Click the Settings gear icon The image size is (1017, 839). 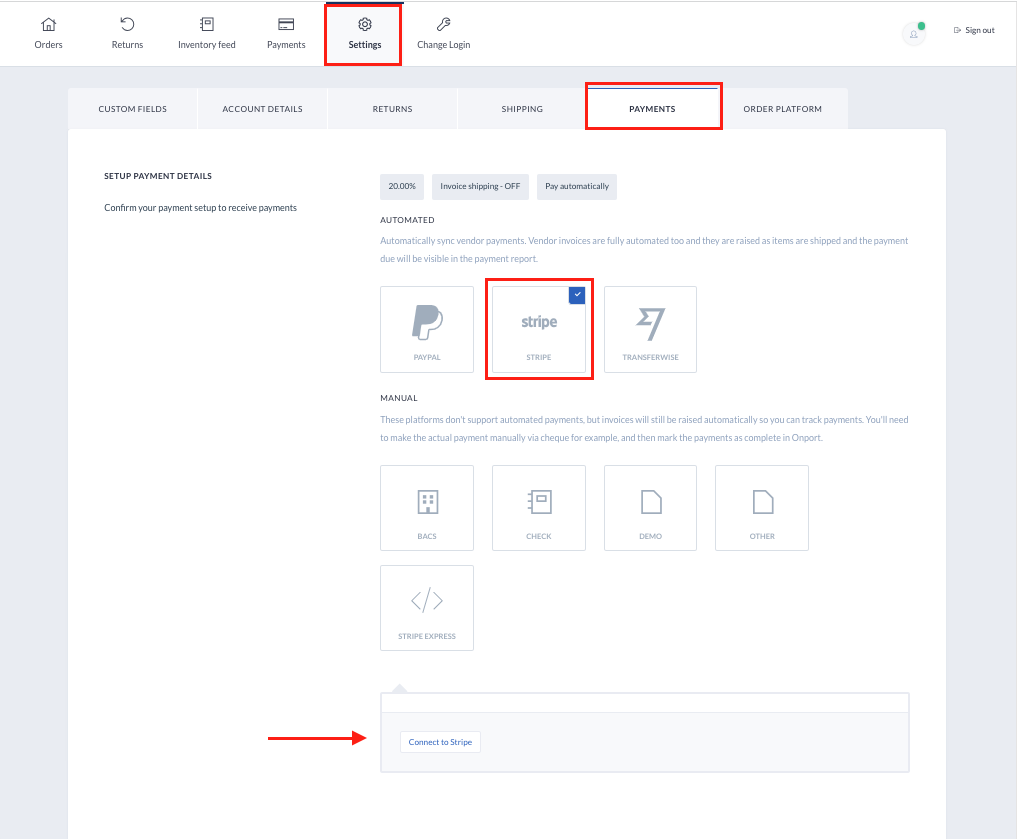365,25
